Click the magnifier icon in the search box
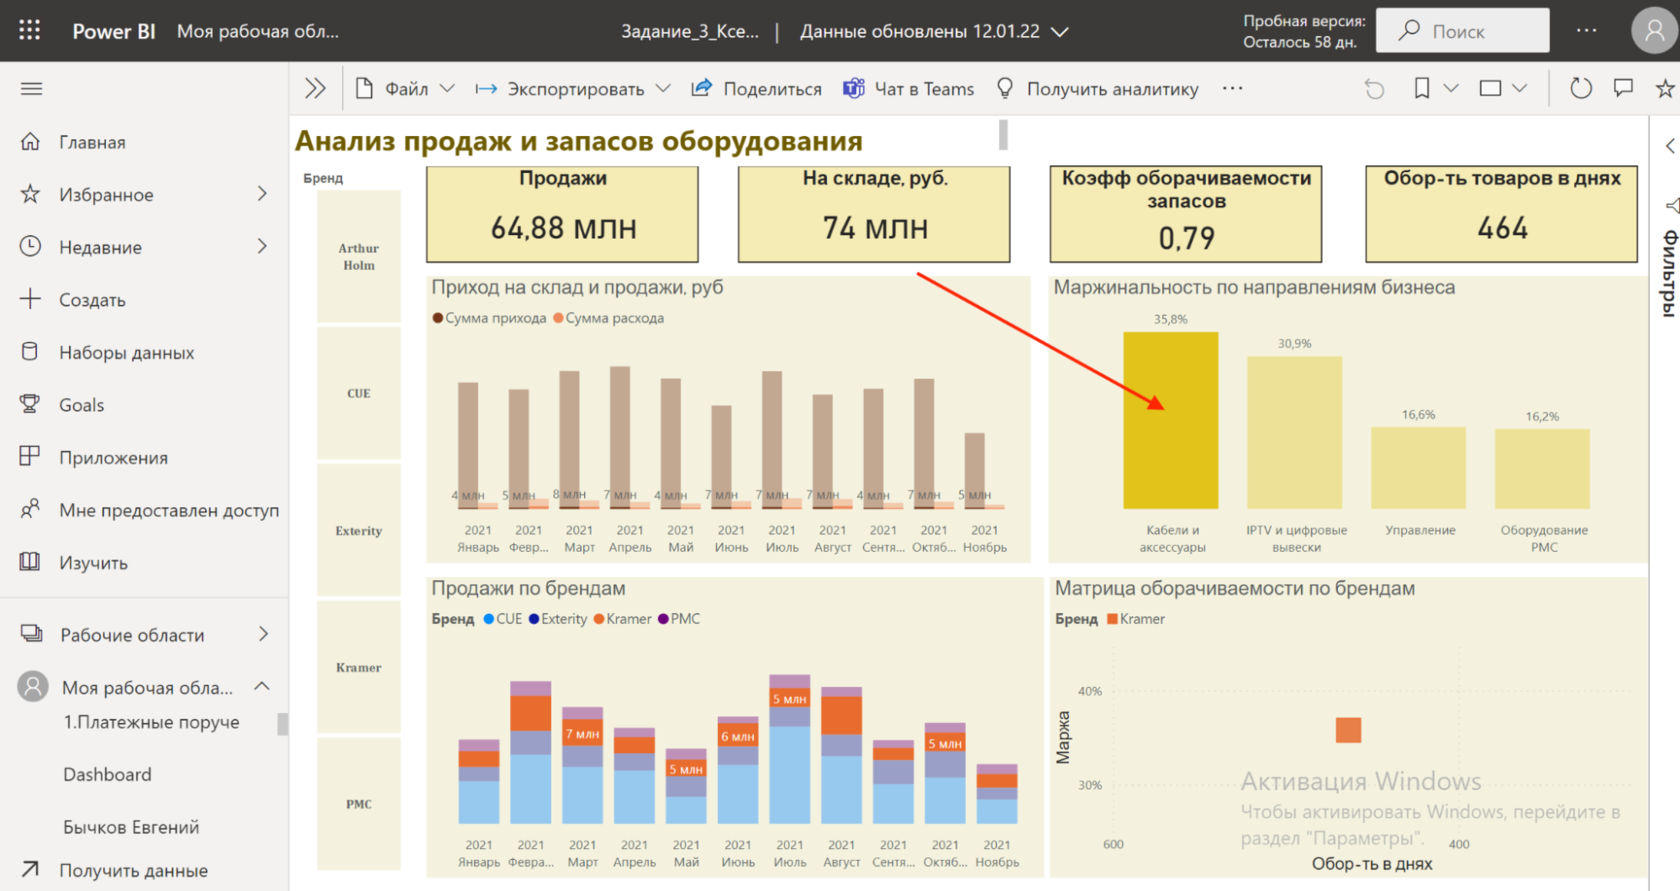 tap(1409, 31)
